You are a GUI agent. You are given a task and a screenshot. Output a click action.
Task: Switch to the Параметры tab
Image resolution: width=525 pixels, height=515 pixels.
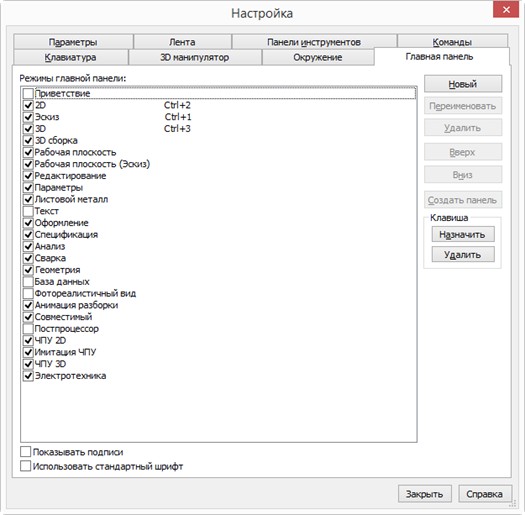coord(73,42)
